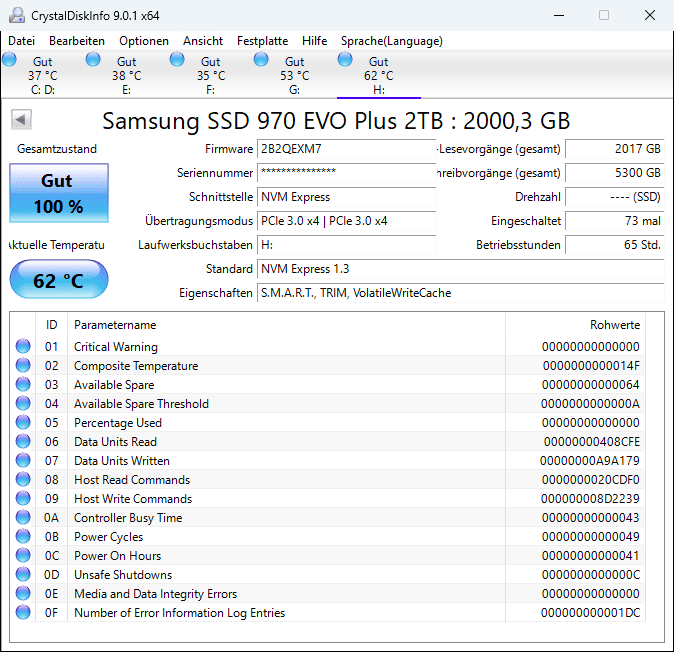The width and height of the screenshot is (674, 652).
Task: Select the Power On Hours parameter name
Action: [117, 556]
